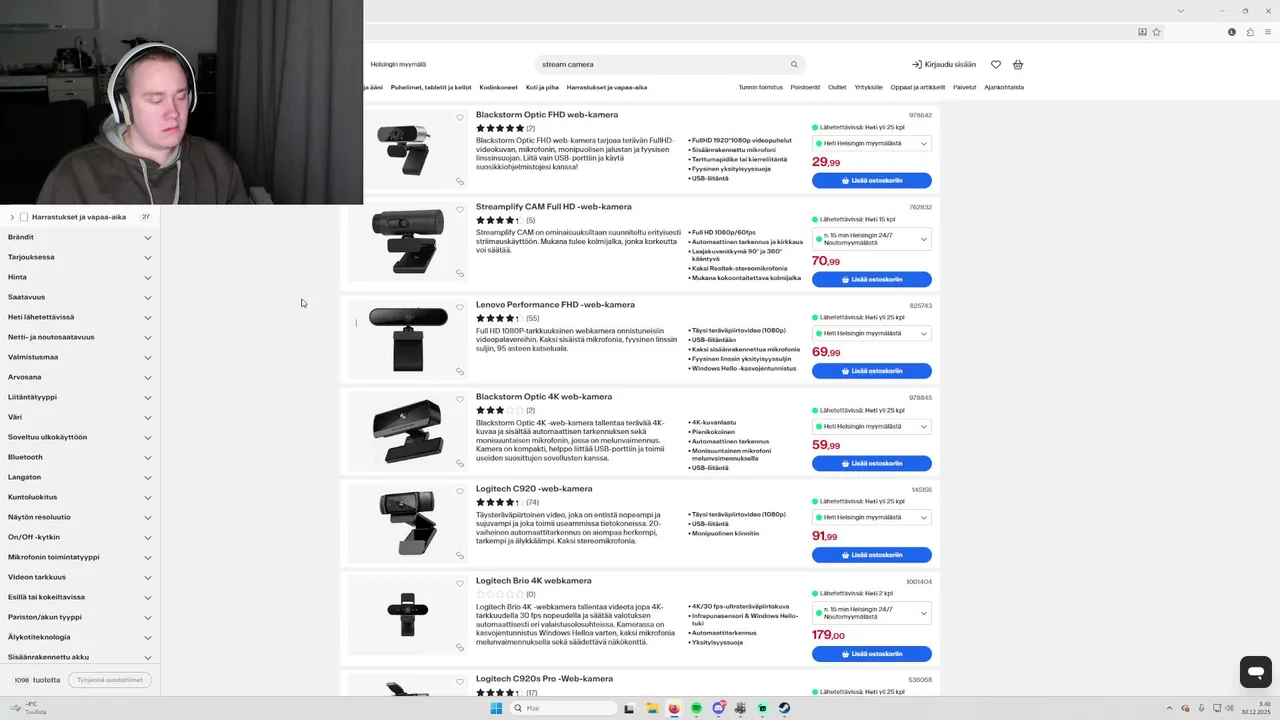
Task: Open Steam from the taskbar
Action: coord(784,708)
